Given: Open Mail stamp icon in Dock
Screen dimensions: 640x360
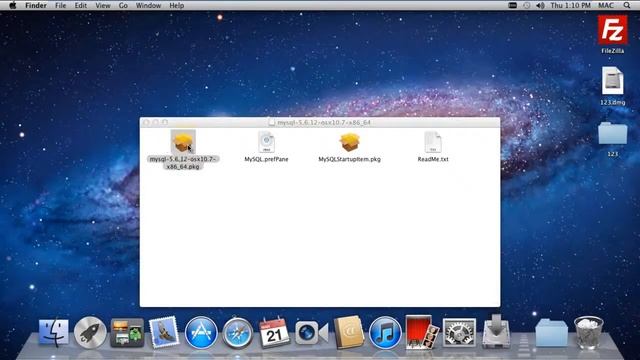Looking at the screenshot, I should pos(164,332).
